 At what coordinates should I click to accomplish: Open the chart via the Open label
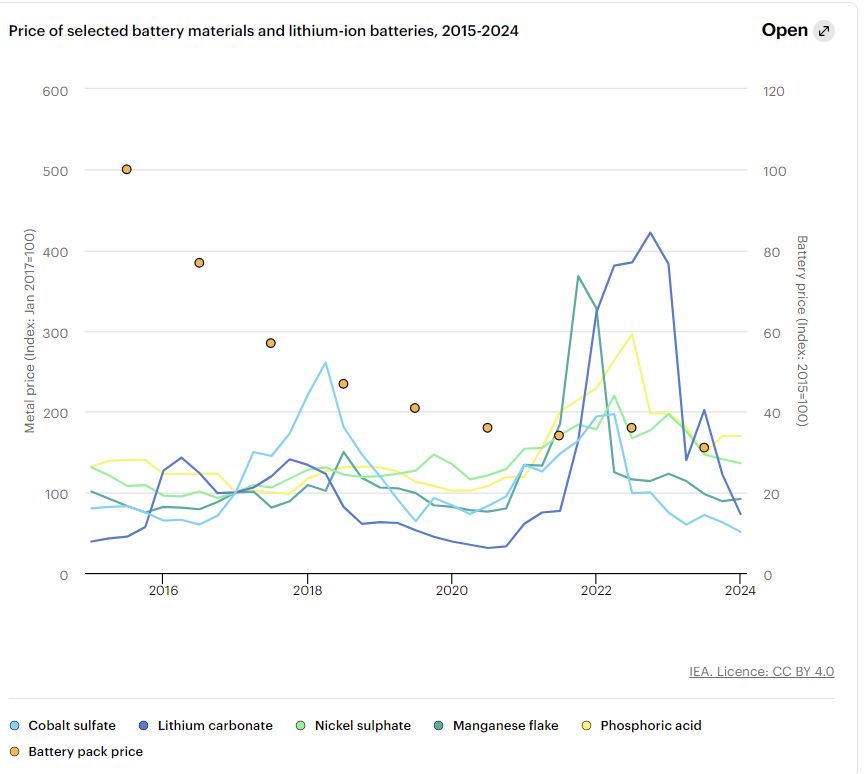tap(784, 30)
